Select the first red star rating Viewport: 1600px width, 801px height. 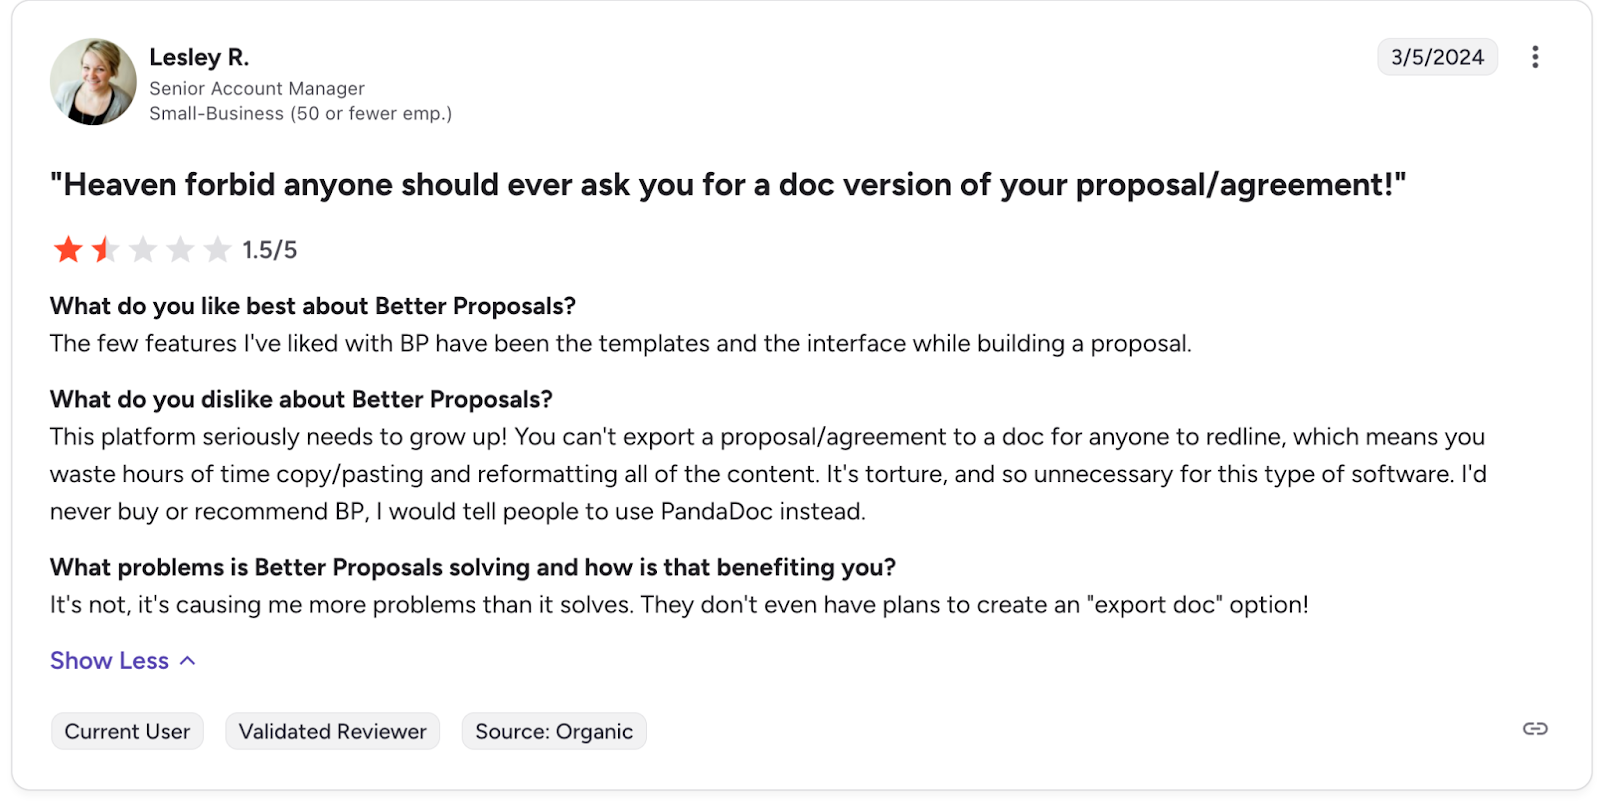[66, 249]
